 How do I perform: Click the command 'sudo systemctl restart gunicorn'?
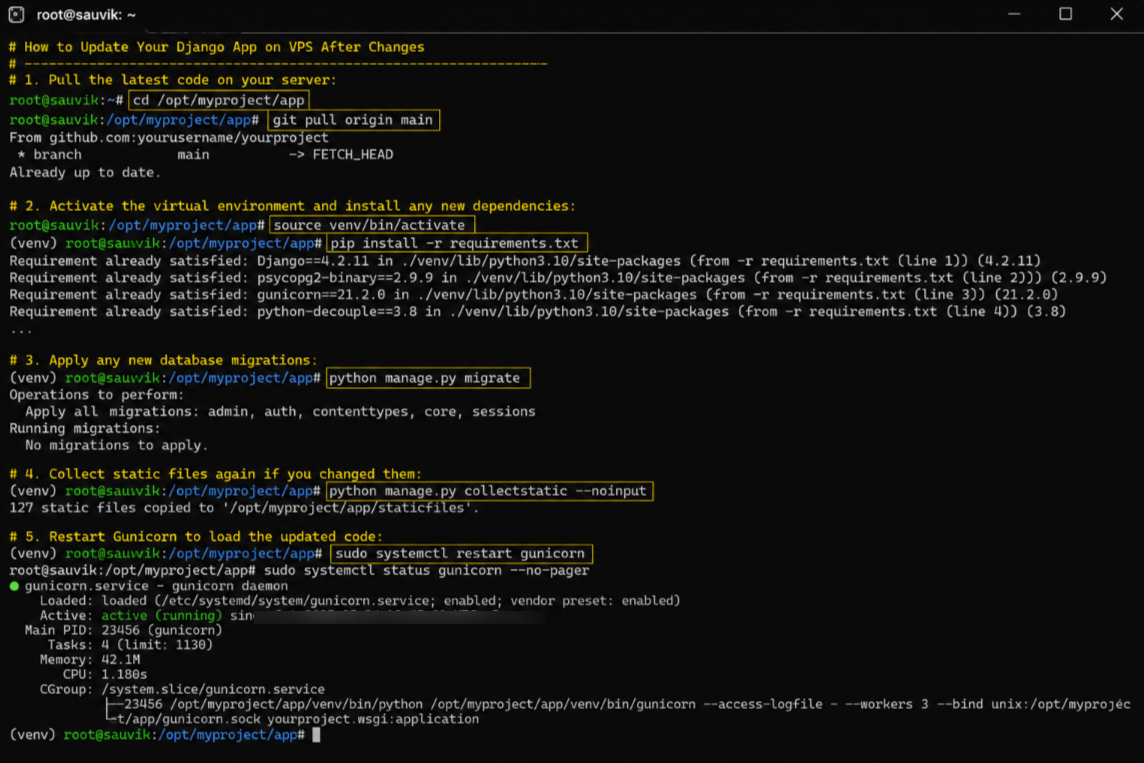pyautogui.click(x=461, y=553)
